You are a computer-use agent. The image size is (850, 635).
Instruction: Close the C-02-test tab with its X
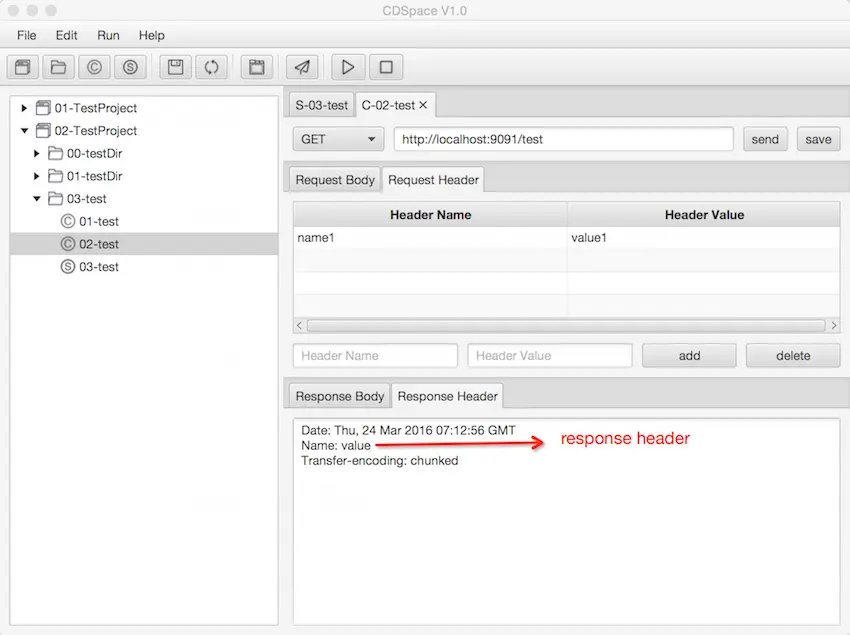coord(423,105)
